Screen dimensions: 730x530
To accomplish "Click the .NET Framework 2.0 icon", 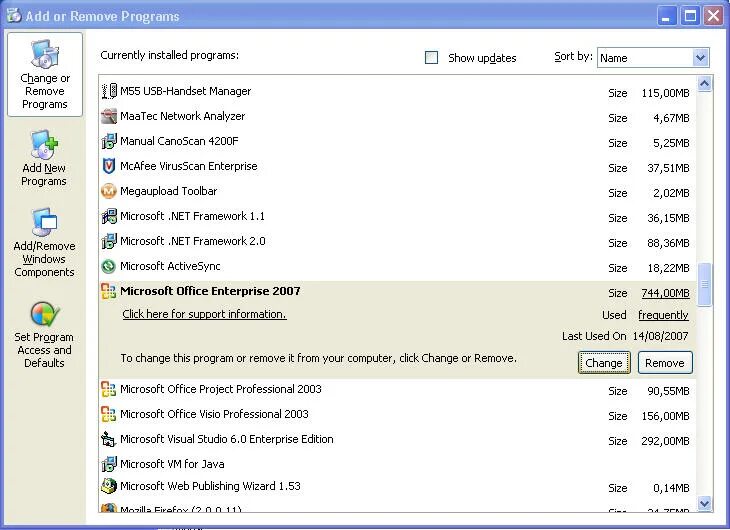I will click(x=109, y=241).
